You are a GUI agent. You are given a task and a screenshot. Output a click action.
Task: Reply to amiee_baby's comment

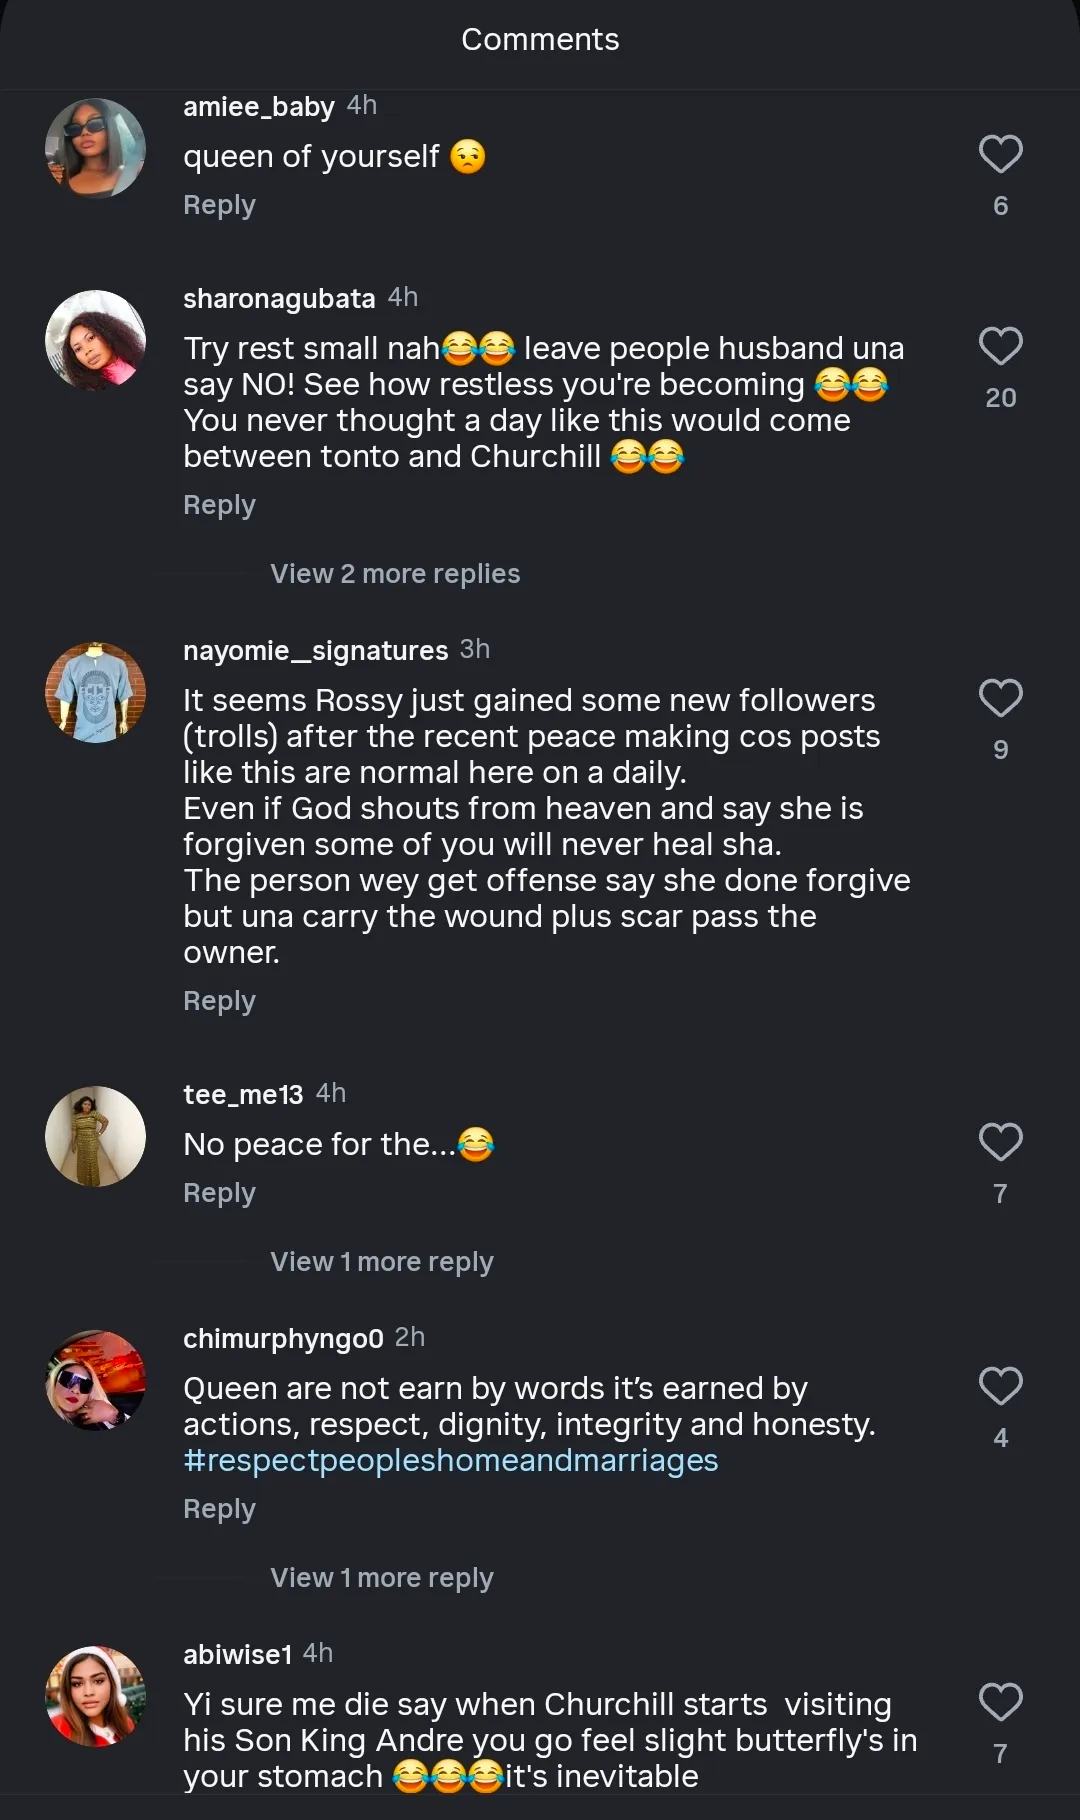tap(219, 205)
